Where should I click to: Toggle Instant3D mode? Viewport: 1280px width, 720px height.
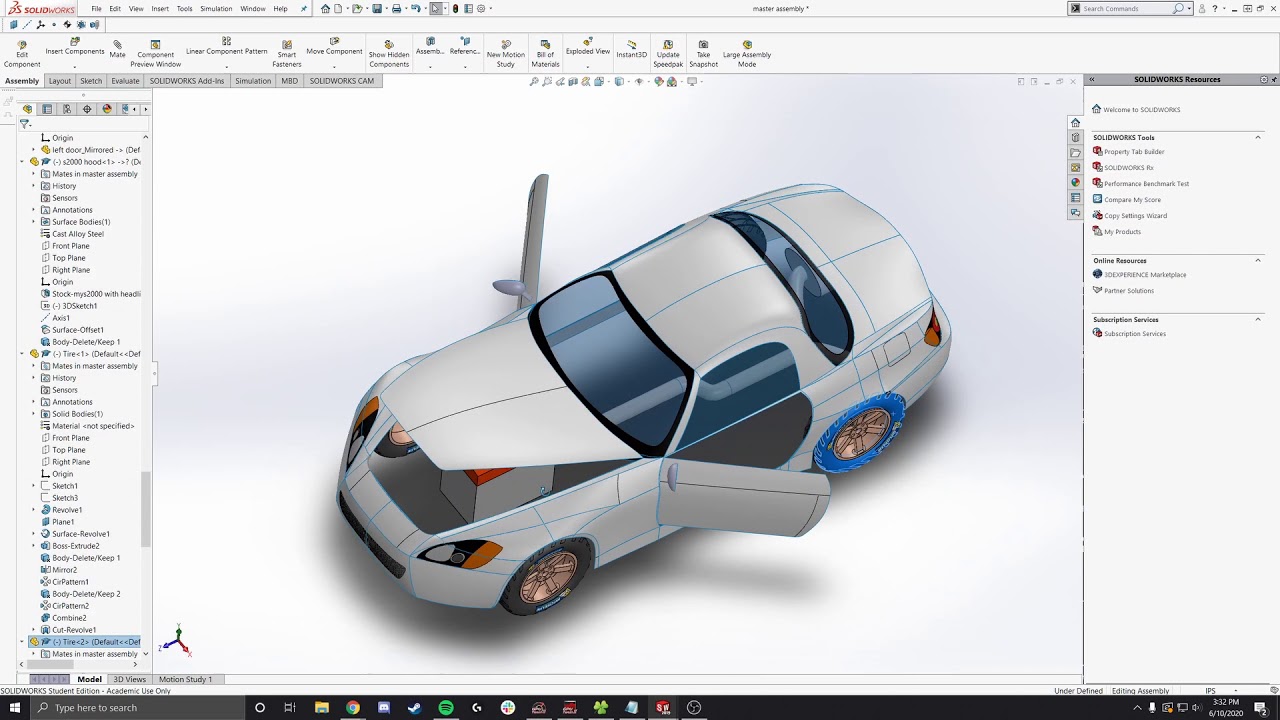(x=631, y=50)
